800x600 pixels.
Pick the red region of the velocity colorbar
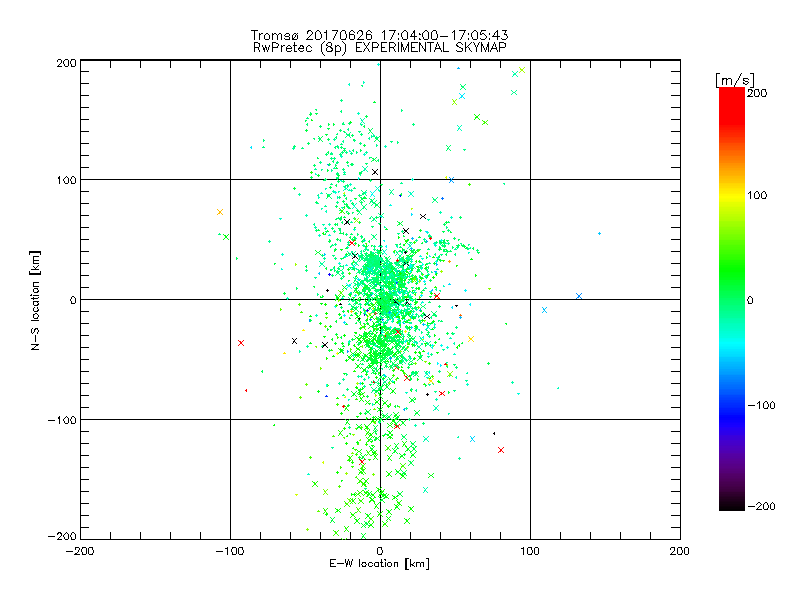732,105
